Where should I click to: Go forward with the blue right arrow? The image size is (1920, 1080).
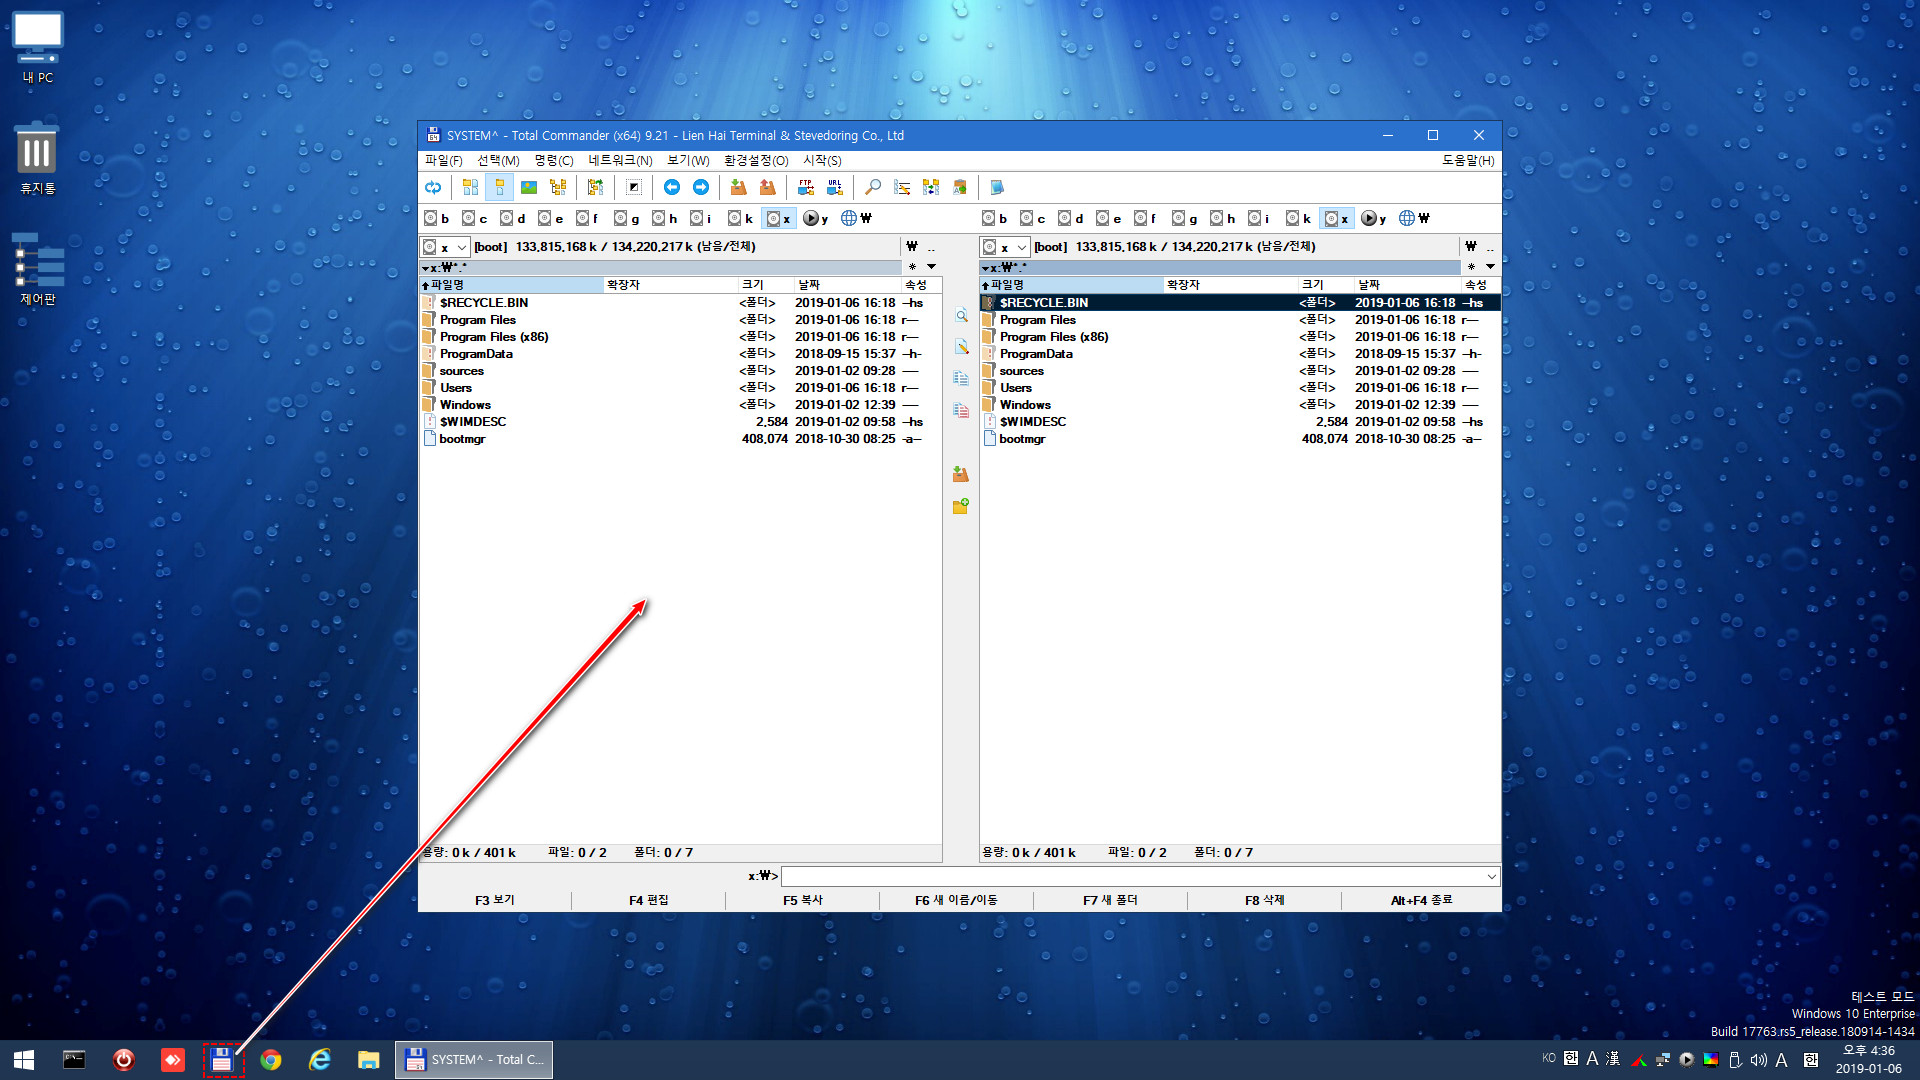coord(701,187)
